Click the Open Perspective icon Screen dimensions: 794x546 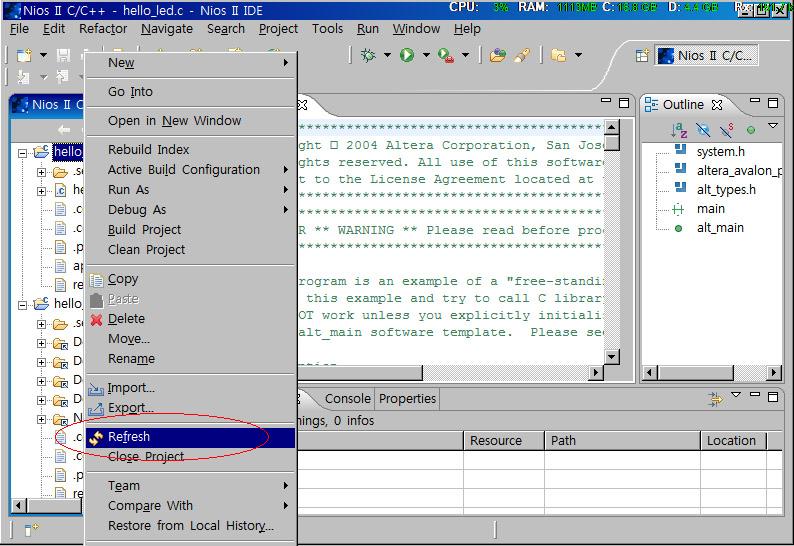click(x=642, y=55)
